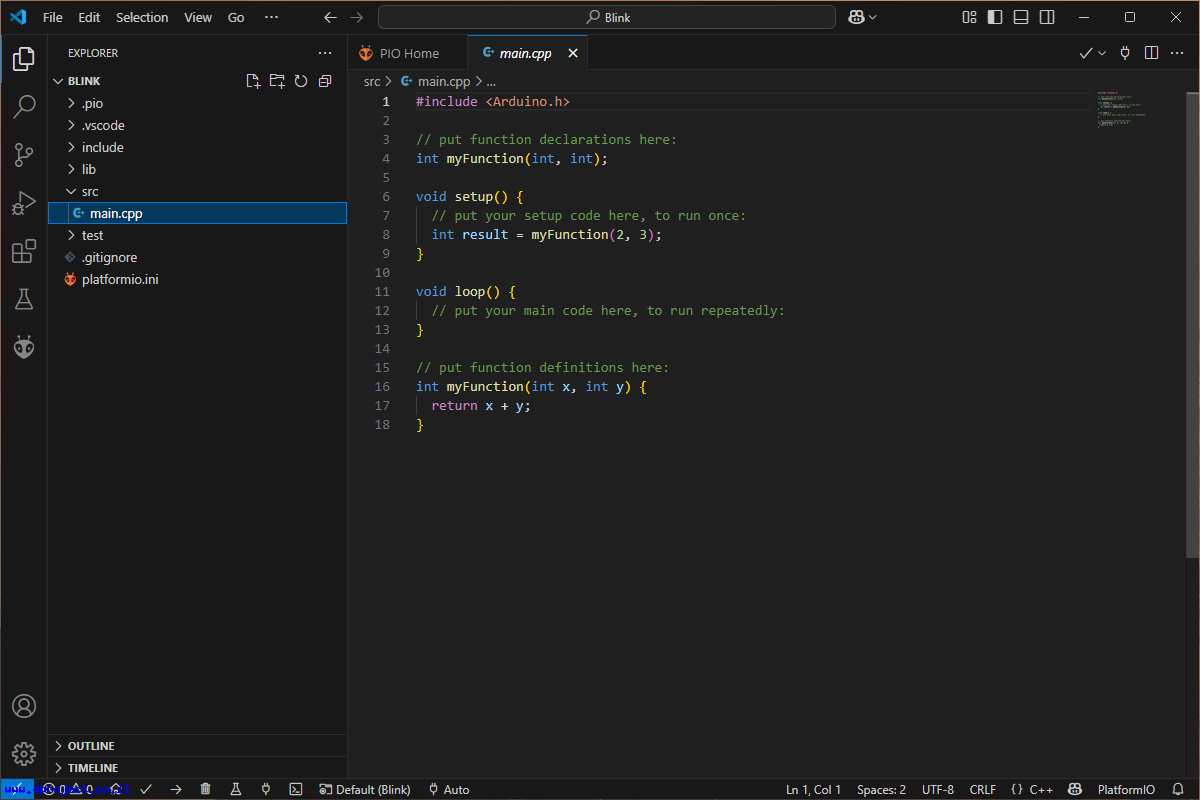This screenshot has height=800, width=1200.
Task: Open the File menu
Action: (x=53, y=17)
